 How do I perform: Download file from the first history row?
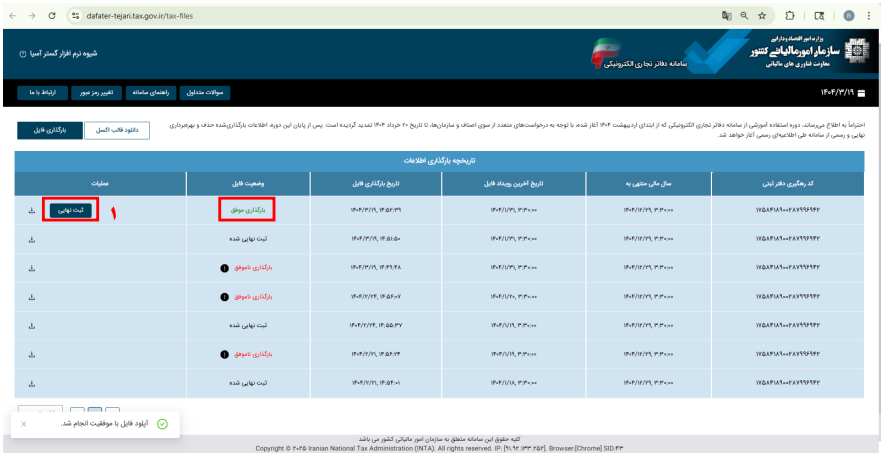click(32, 210)
